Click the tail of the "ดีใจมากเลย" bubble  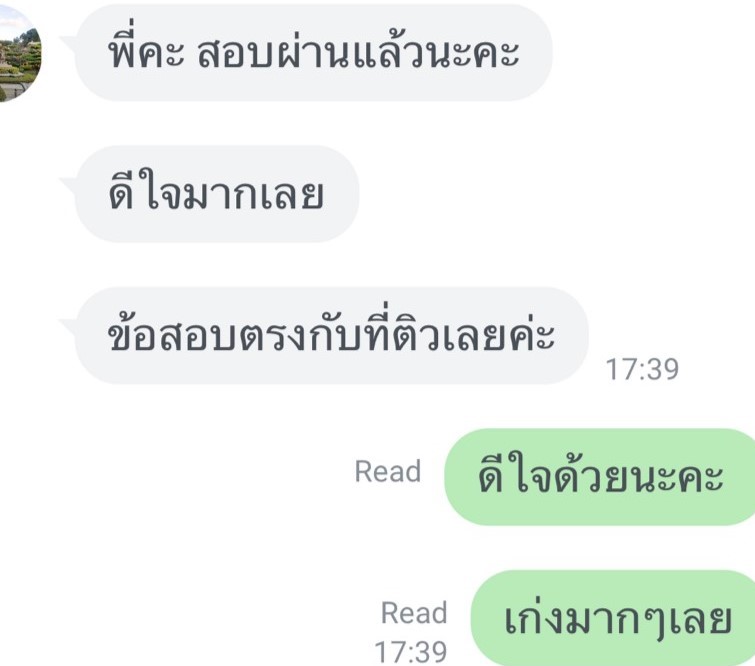(x=68, y=184)
